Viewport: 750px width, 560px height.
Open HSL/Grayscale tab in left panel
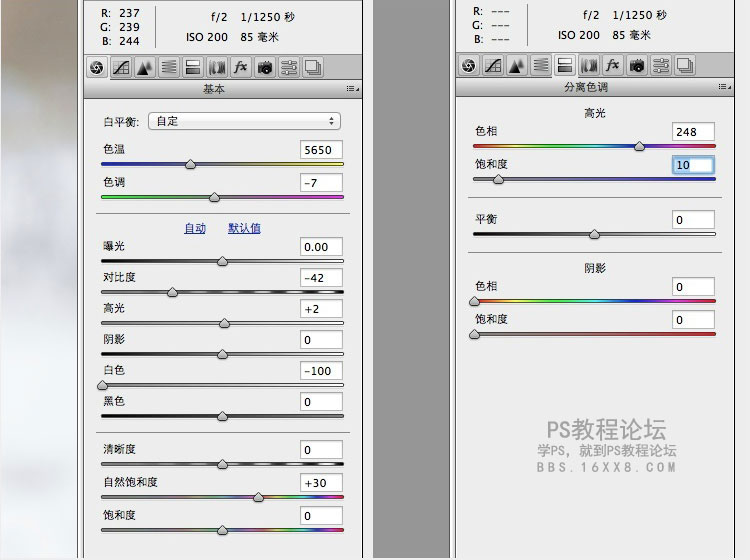[169, 67]
